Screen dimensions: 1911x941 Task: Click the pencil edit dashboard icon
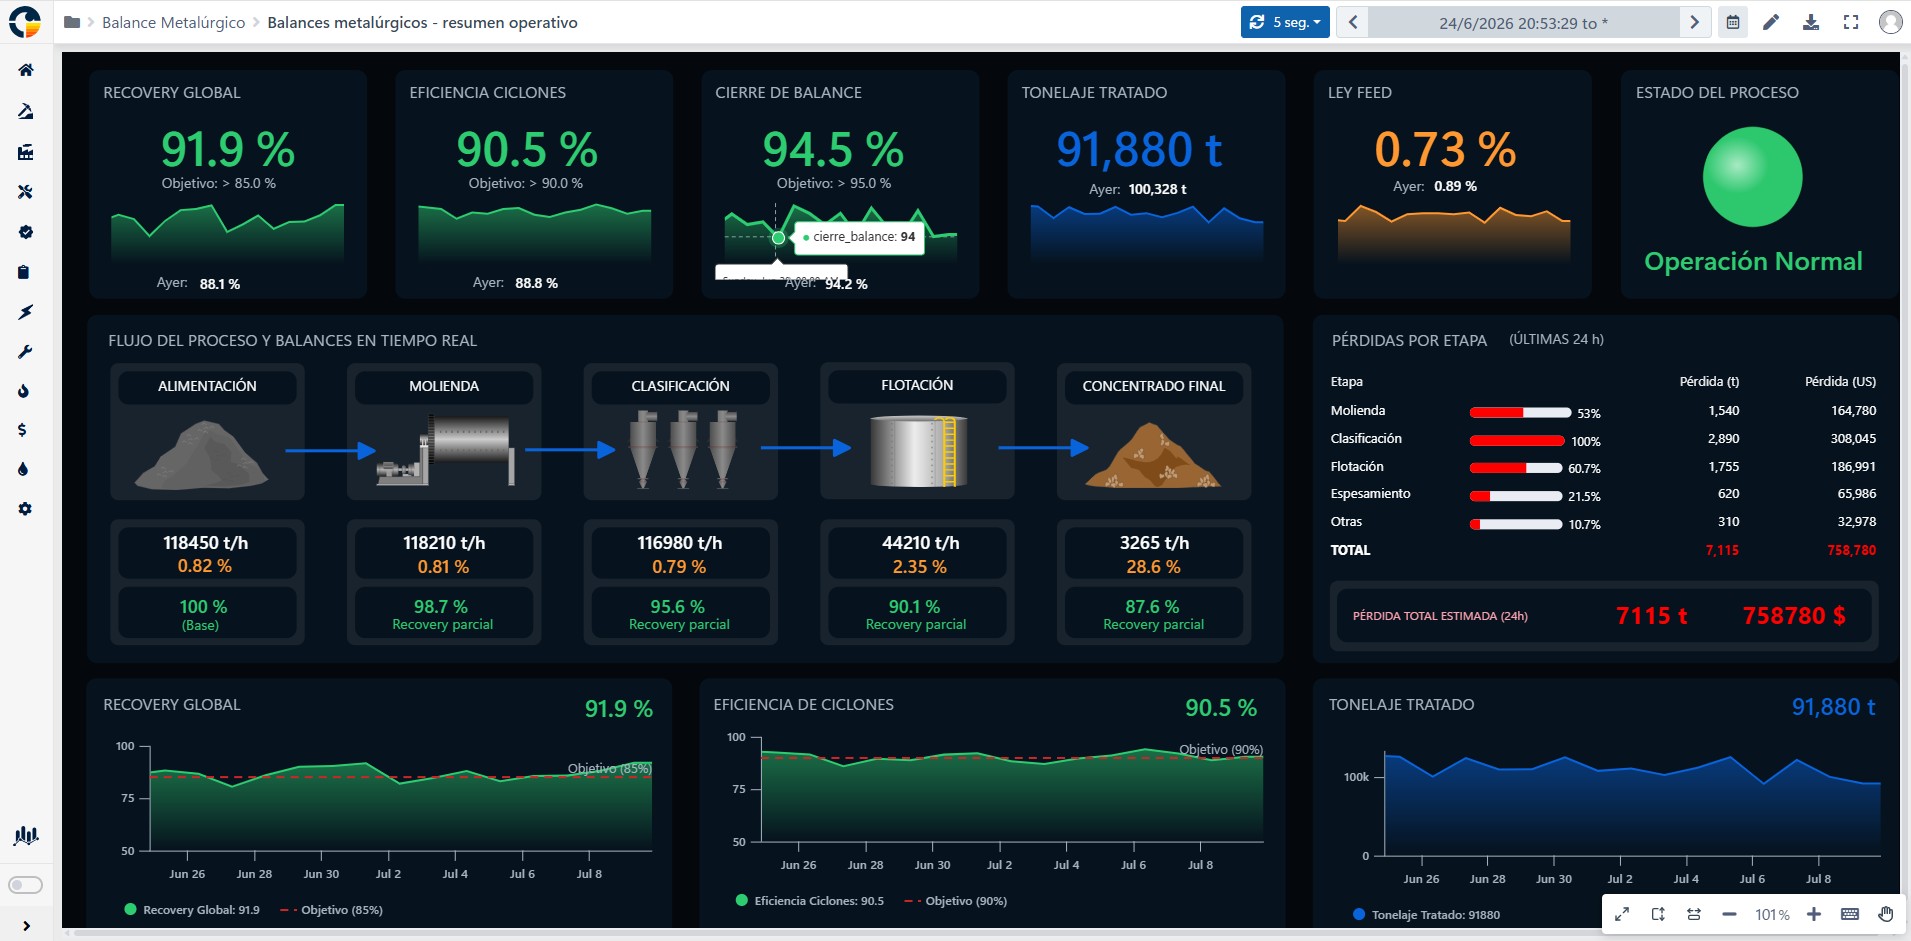tap(1771, 22)
